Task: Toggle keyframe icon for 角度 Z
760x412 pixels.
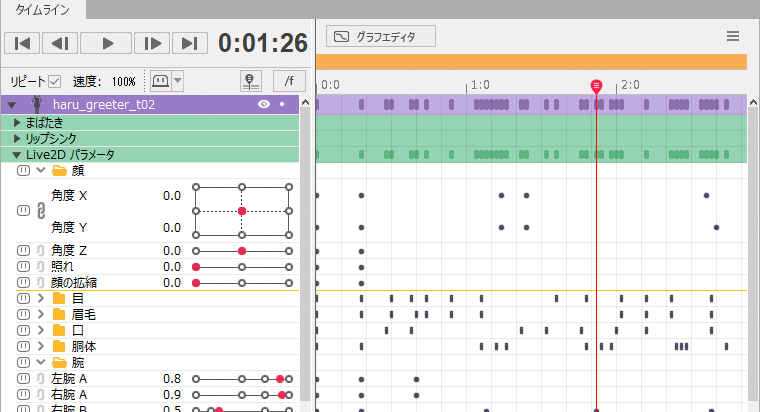Action: tap(23, 251)
